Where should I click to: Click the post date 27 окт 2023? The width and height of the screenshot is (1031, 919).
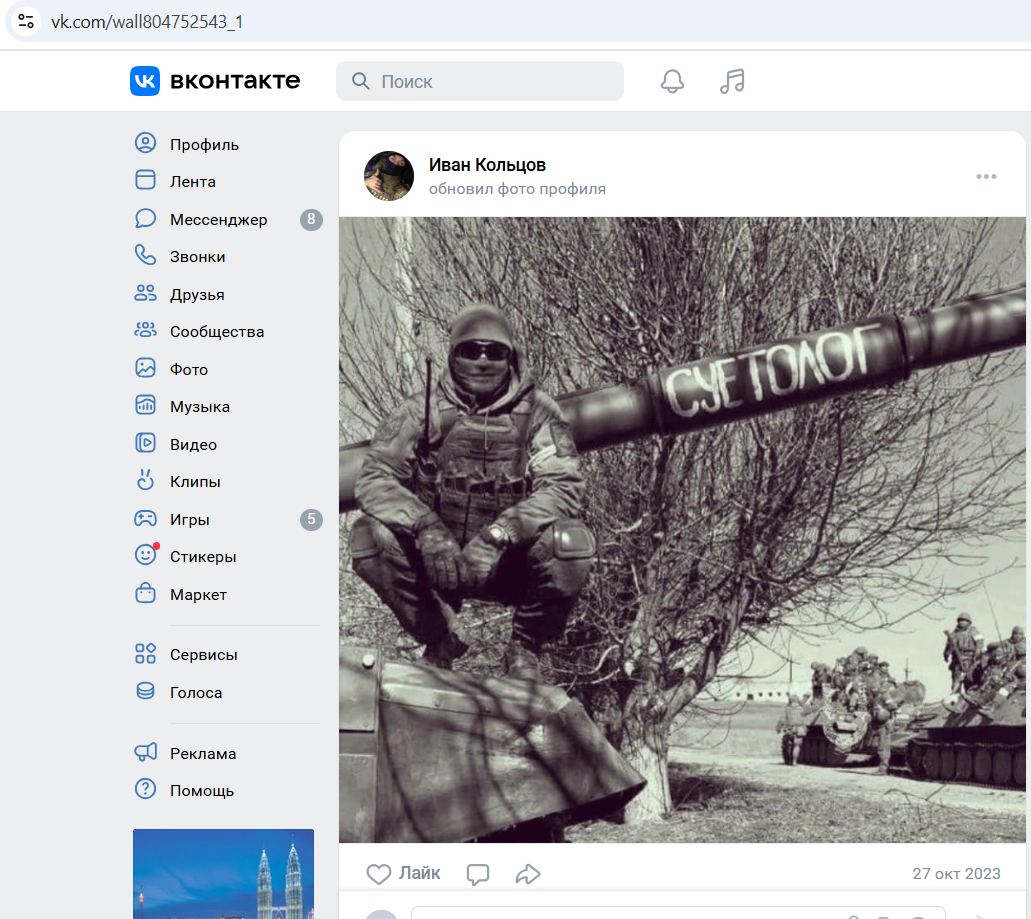(x=956, y=873)
